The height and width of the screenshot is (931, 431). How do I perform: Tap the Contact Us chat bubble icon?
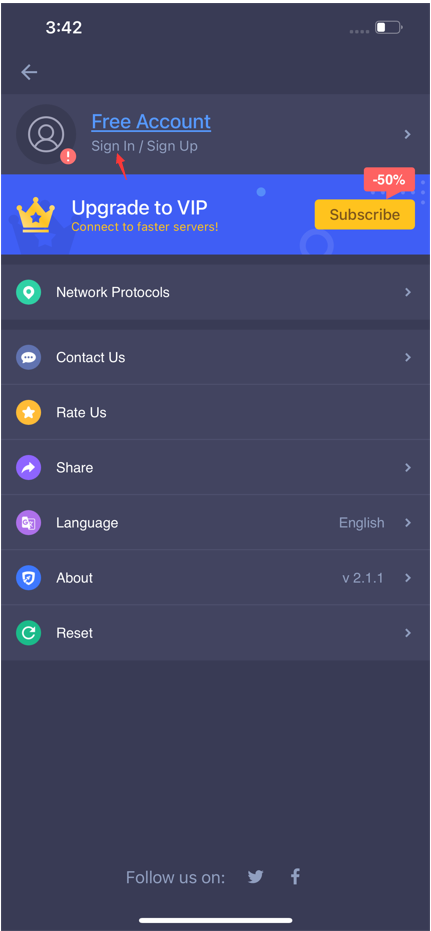point(28,357)
